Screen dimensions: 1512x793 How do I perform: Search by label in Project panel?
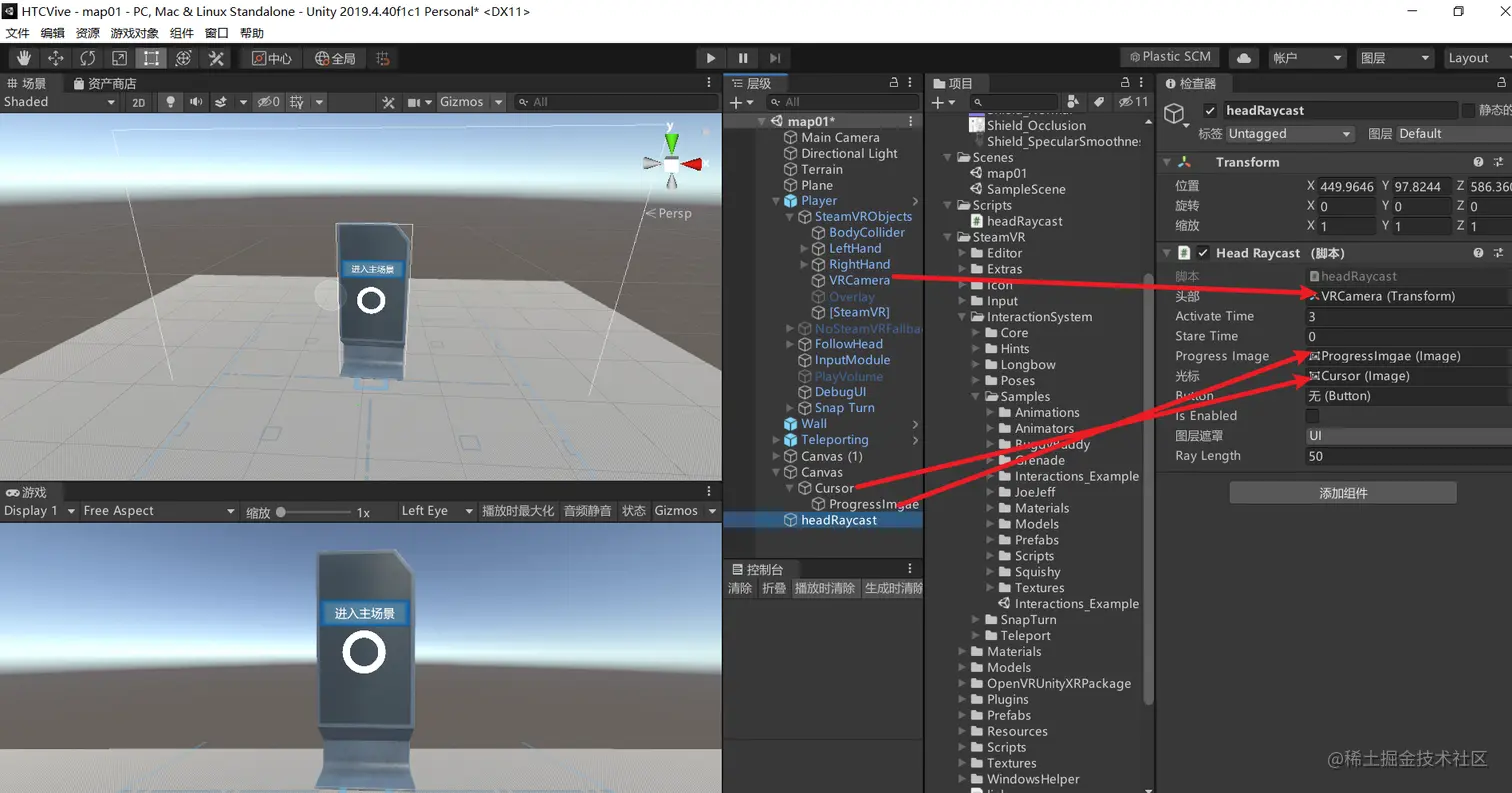click(1098, 102)
